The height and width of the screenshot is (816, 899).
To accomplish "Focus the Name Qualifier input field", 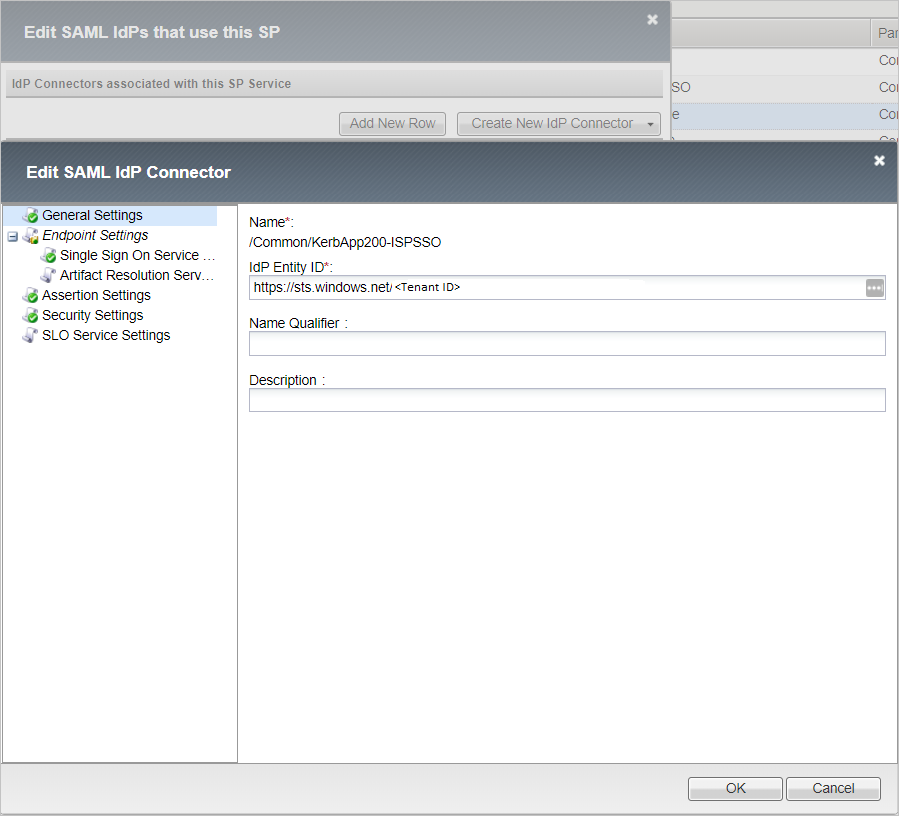I will pos(567,343).
